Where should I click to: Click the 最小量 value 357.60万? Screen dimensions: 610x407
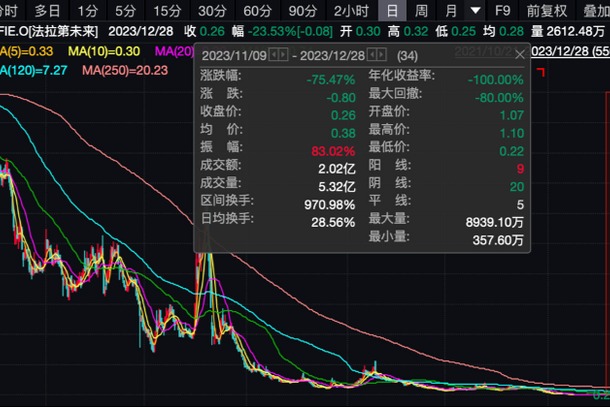click(498, 240)
